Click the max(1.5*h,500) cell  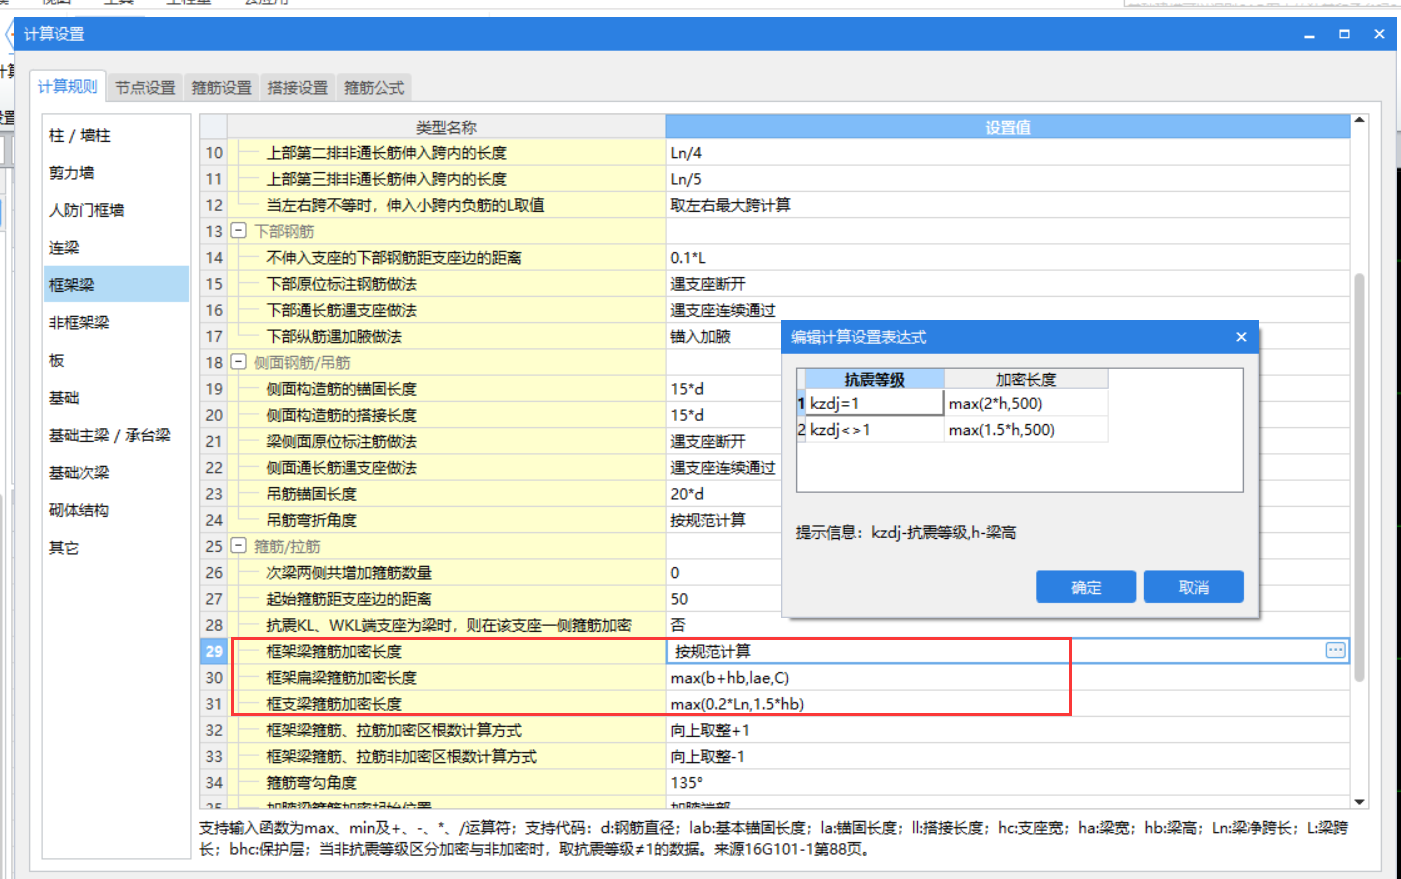[1026, 429]
